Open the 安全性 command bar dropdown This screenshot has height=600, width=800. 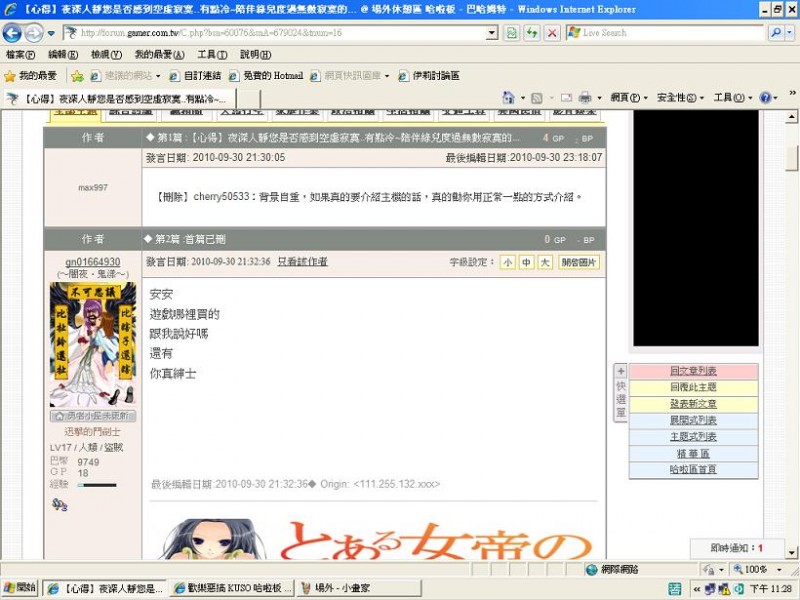click(x=676, y=98)
